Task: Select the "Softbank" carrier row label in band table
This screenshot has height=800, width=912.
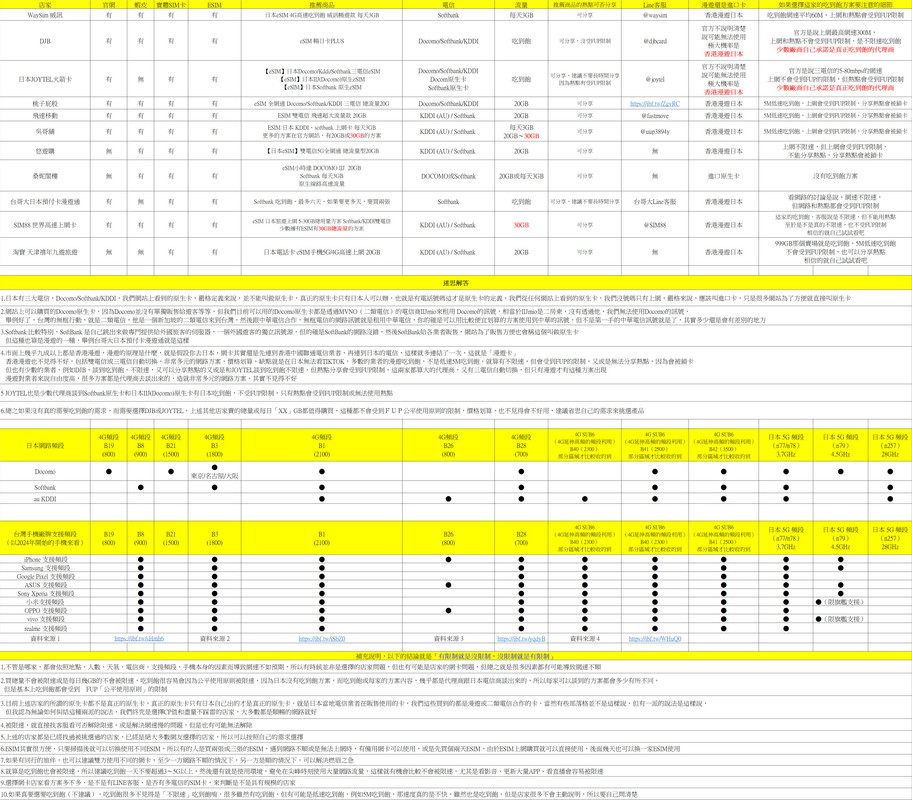Action: (45, 488)
